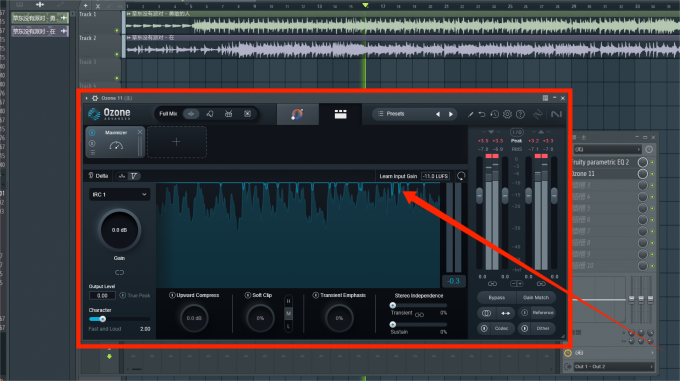Open Ozone settings gear

tap(507, 114)
